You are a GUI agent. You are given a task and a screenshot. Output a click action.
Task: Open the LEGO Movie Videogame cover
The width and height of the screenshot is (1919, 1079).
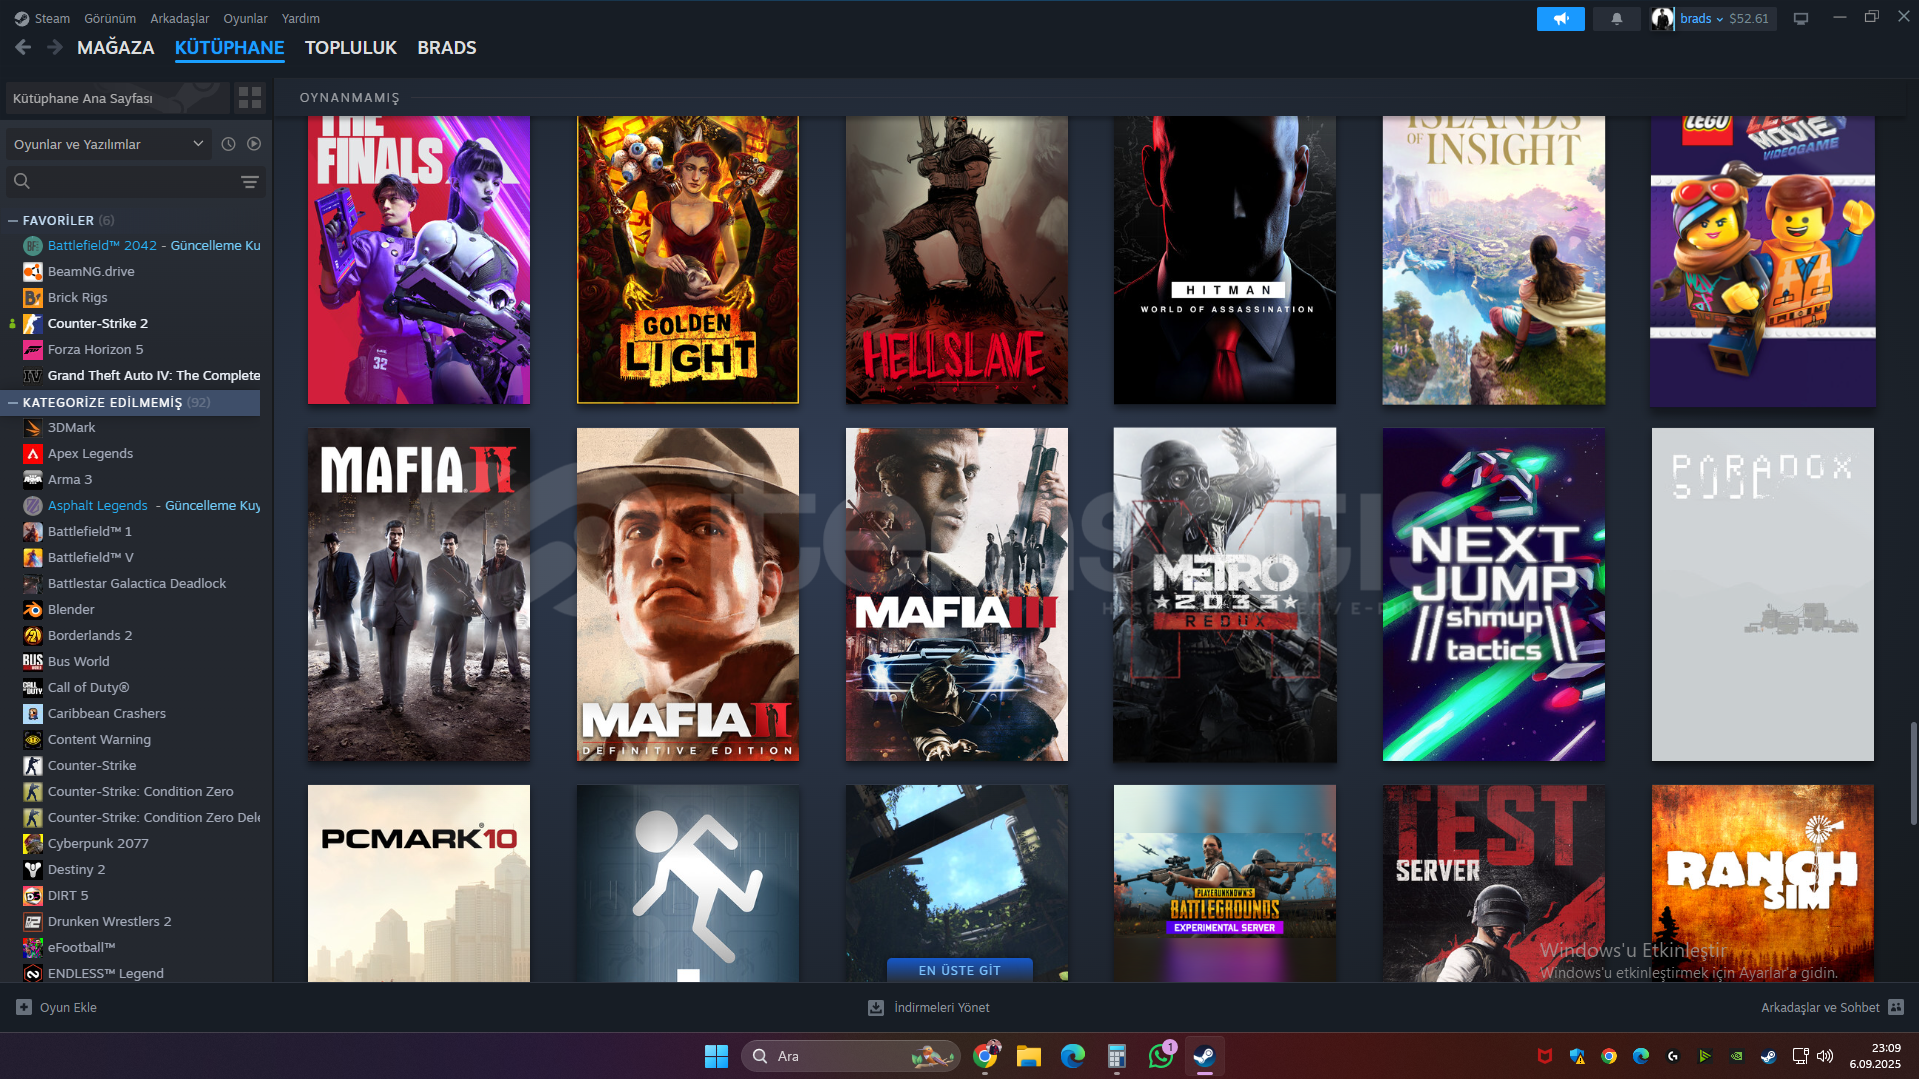[1763, 260]
